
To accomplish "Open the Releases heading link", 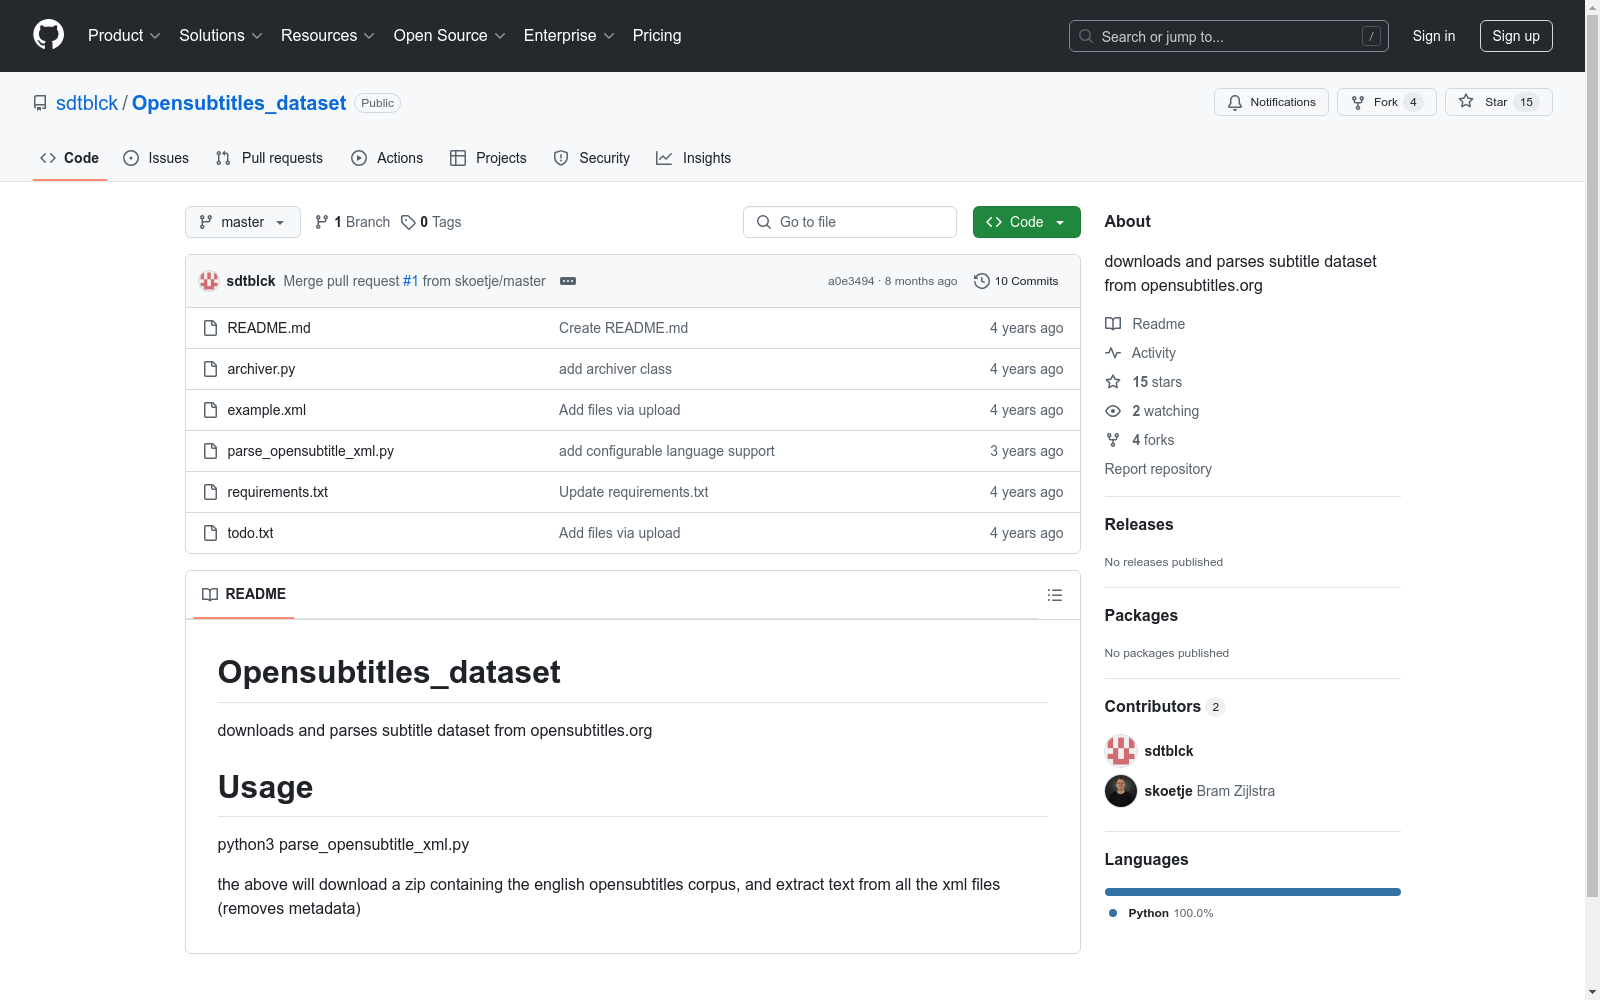I will (x=1139, y=524).
